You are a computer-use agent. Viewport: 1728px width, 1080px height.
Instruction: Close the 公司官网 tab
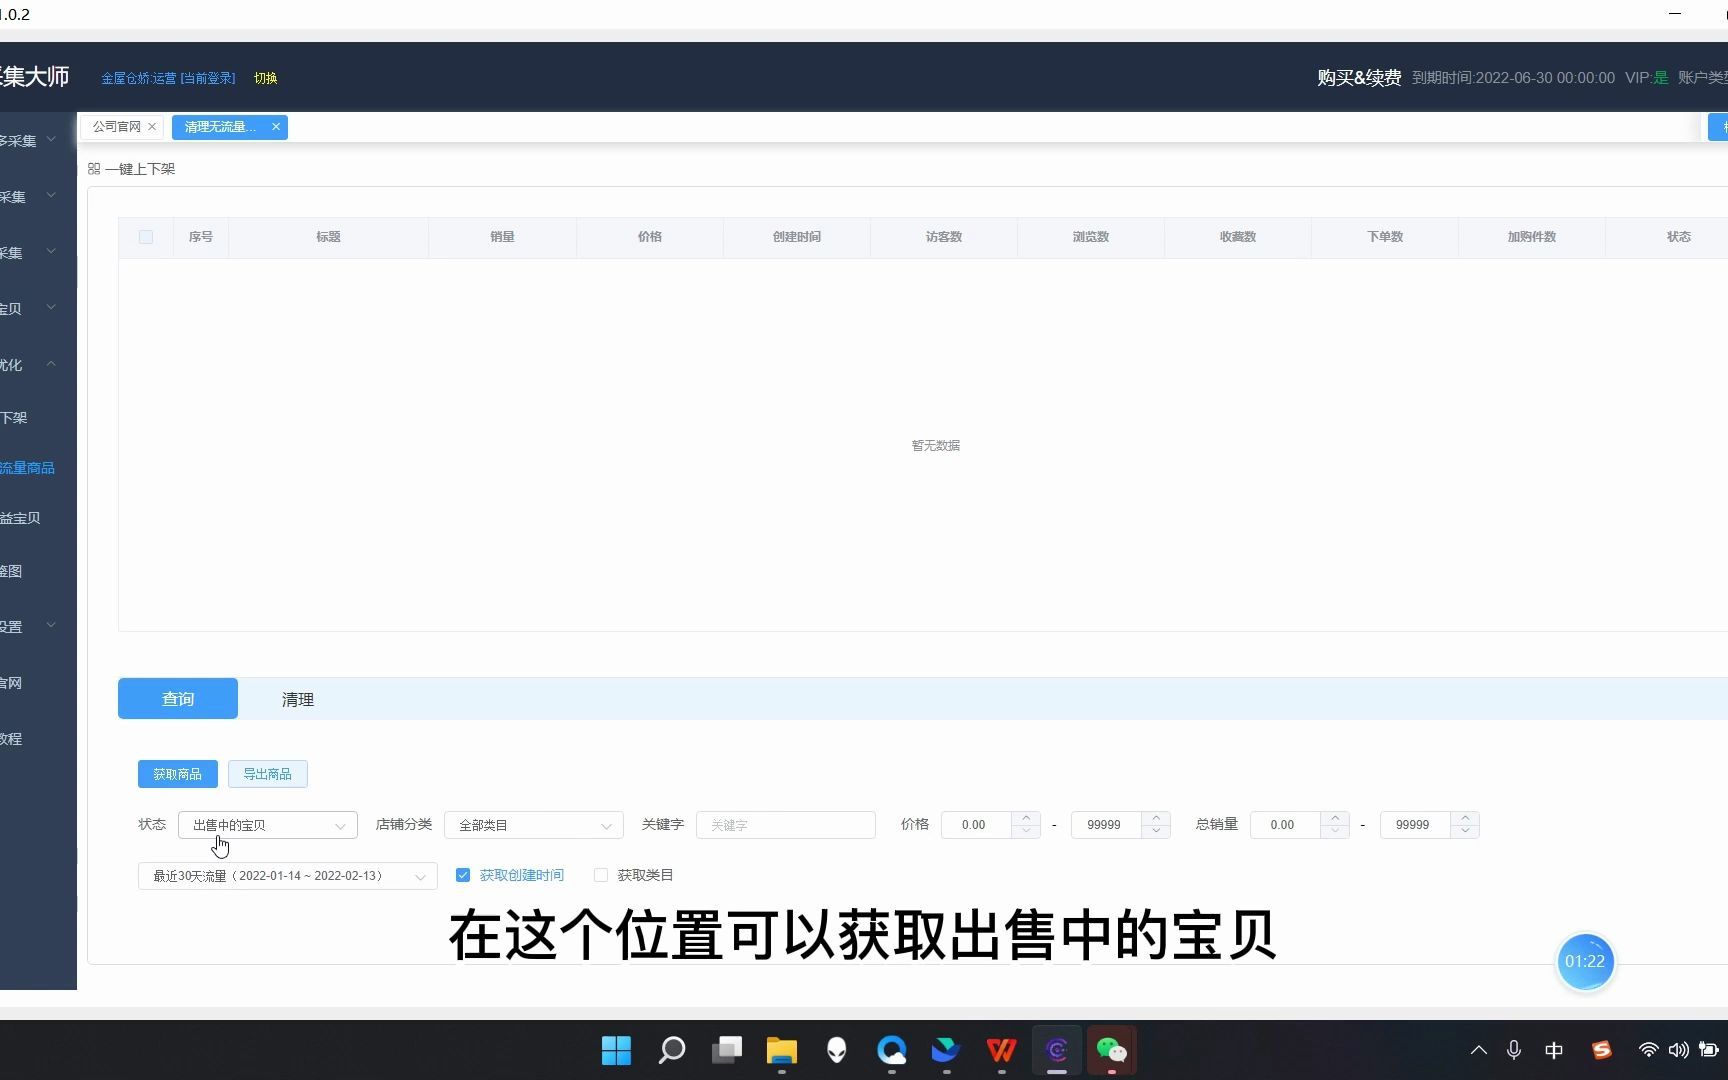[x=152, y=127]
